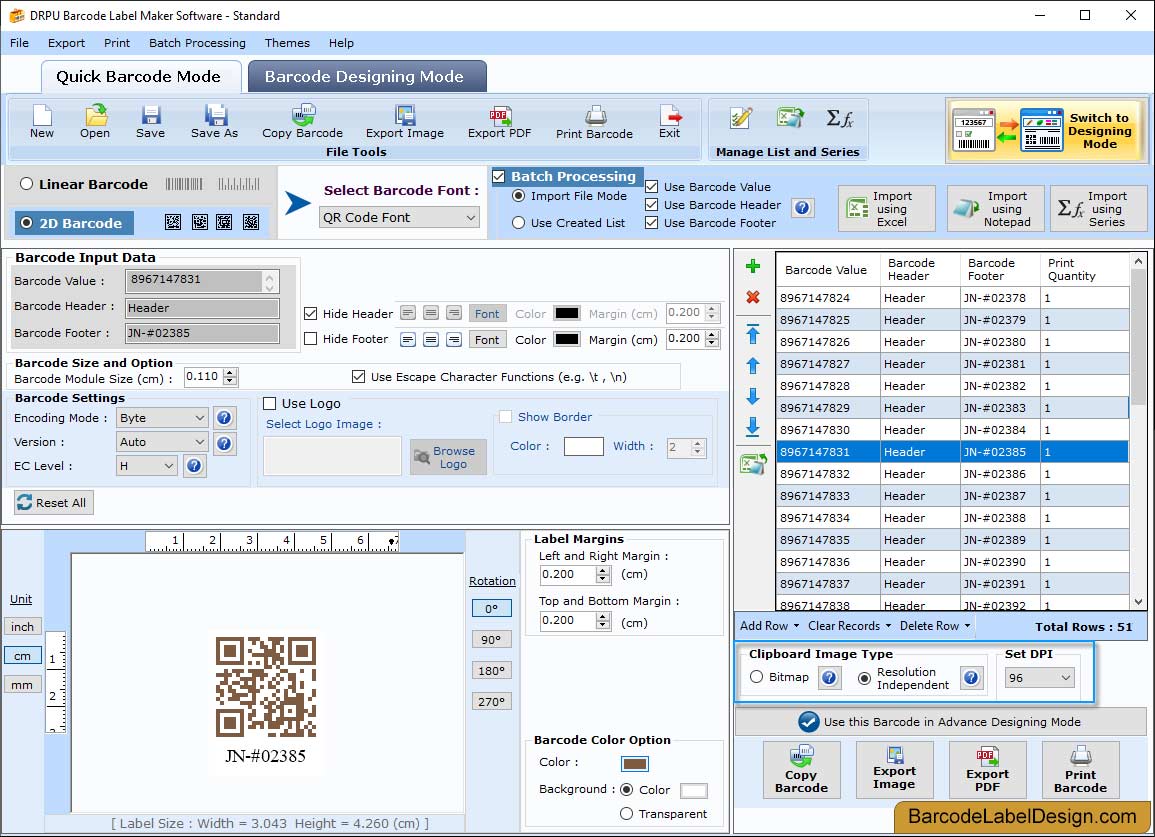Open the Encoding Mode dropdown
The width and height of the screenshot is (1155, 837).
[x=163, y=418]
